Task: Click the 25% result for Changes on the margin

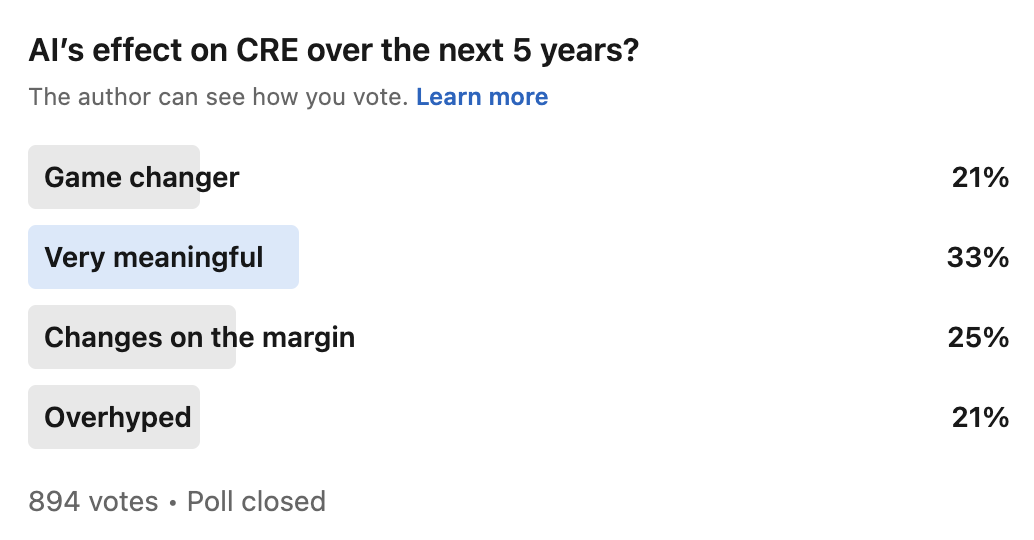Action: [x=979, y=338]
